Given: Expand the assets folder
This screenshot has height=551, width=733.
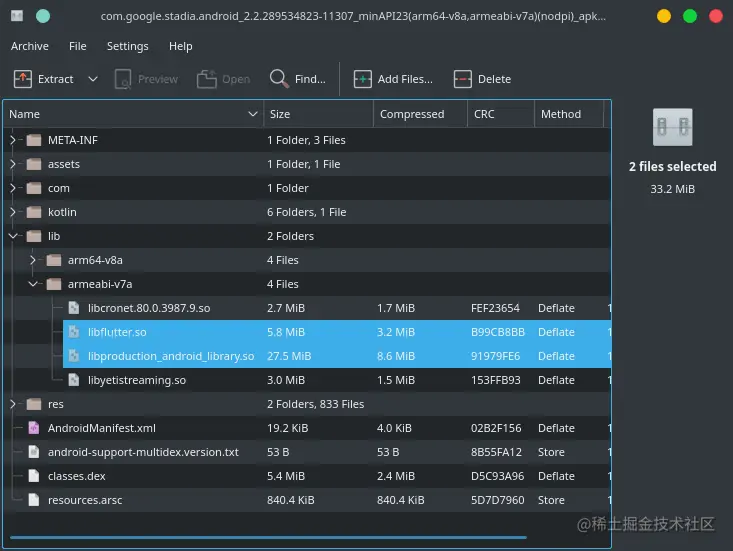Looking at the screenshot, I should (x=13, y=164).
